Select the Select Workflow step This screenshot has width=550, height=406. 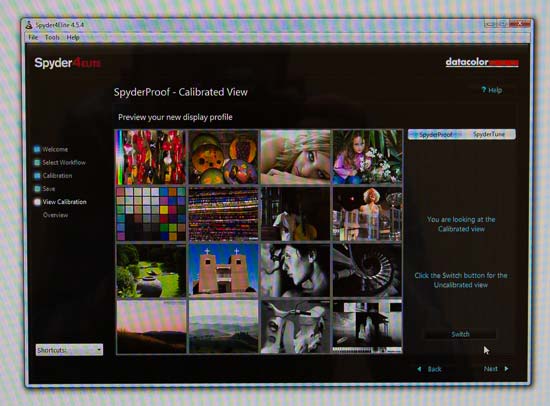[x=64, y=162]
